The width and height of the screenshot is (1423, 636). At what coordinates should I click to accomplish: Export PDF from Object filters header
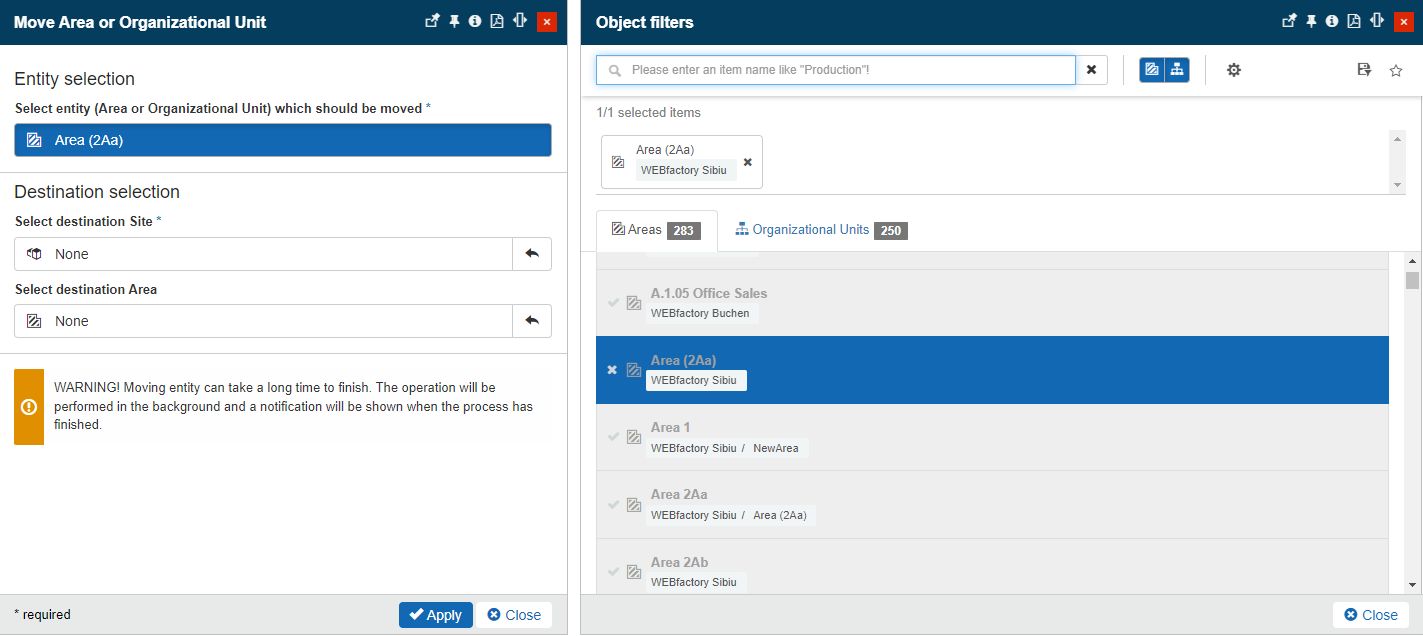(x=1354, y=21)
